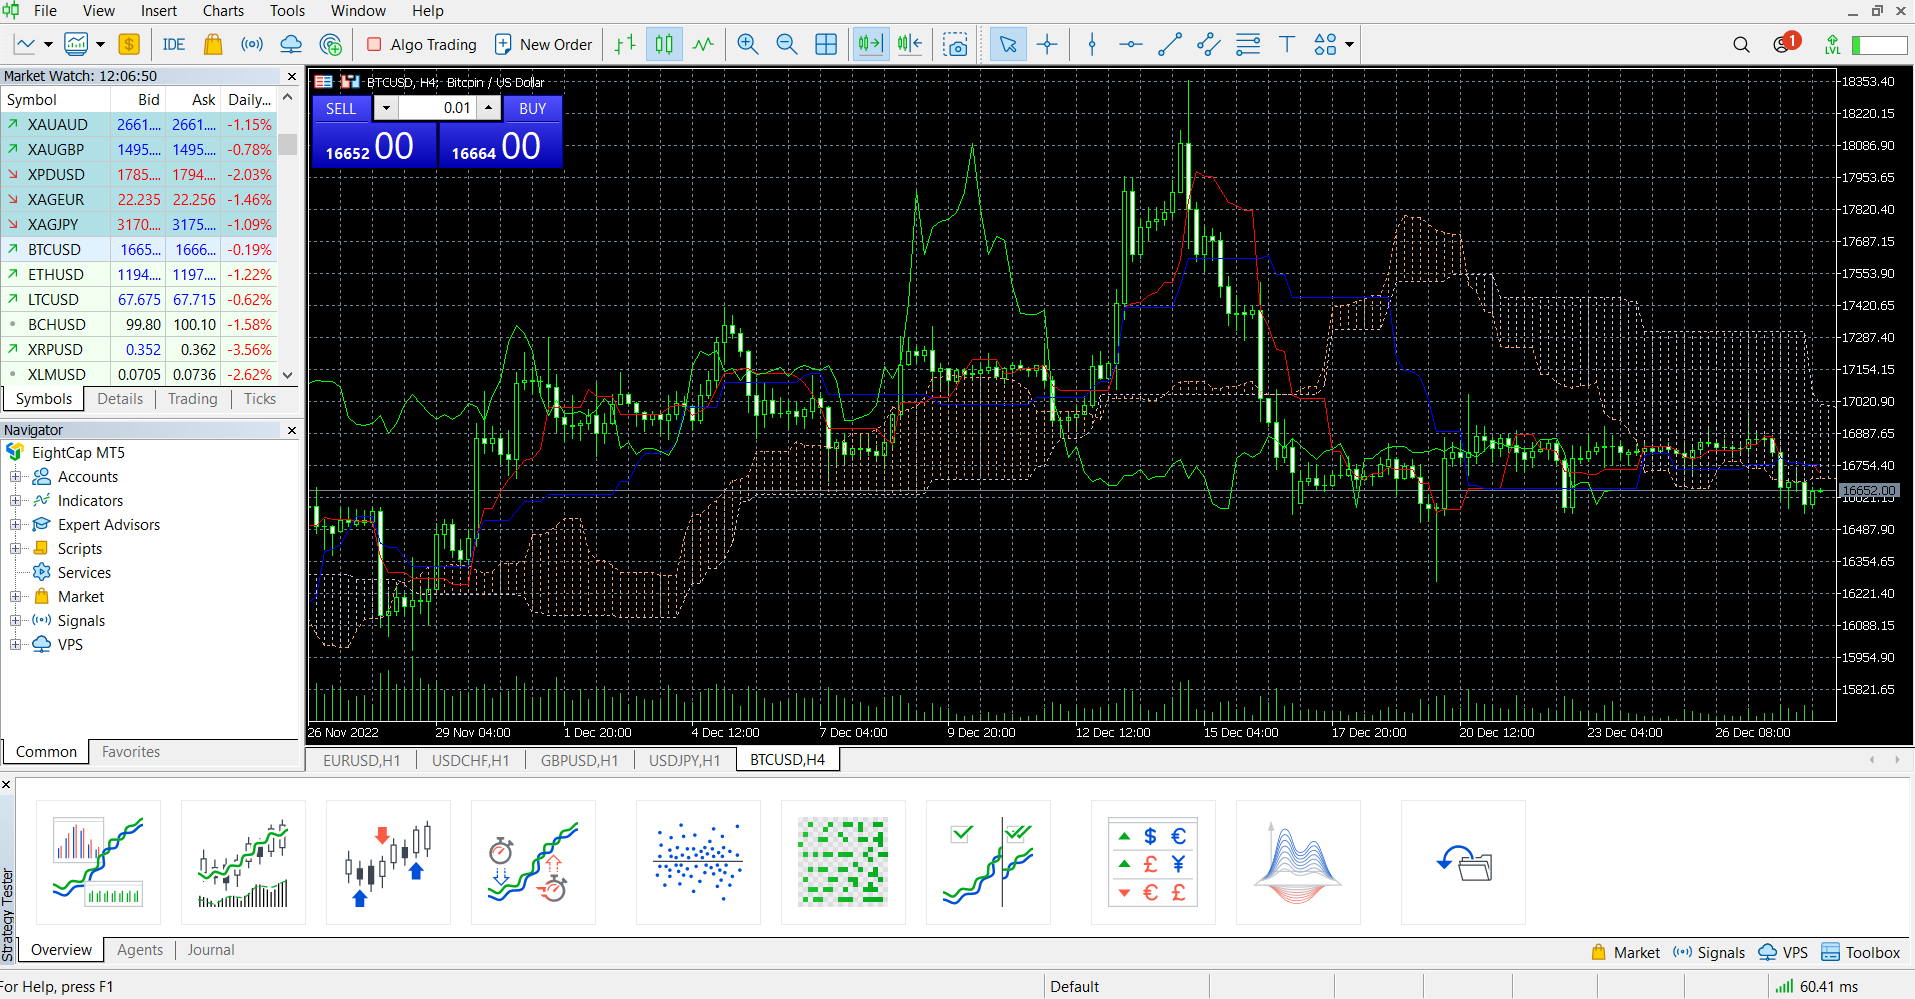Open the EURUSD,H1 chart tab
Viewport: 1915px width, 999px height.
[361, 760]
